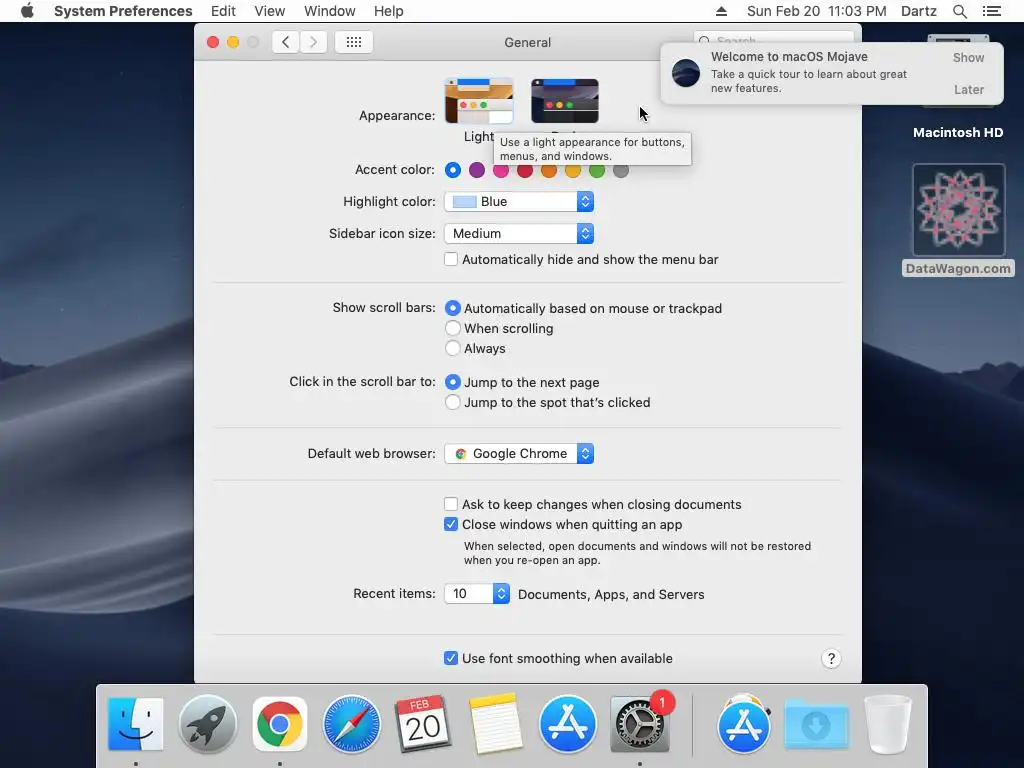
Task: Show all preferences grid button
Action: tap(353, 42)
